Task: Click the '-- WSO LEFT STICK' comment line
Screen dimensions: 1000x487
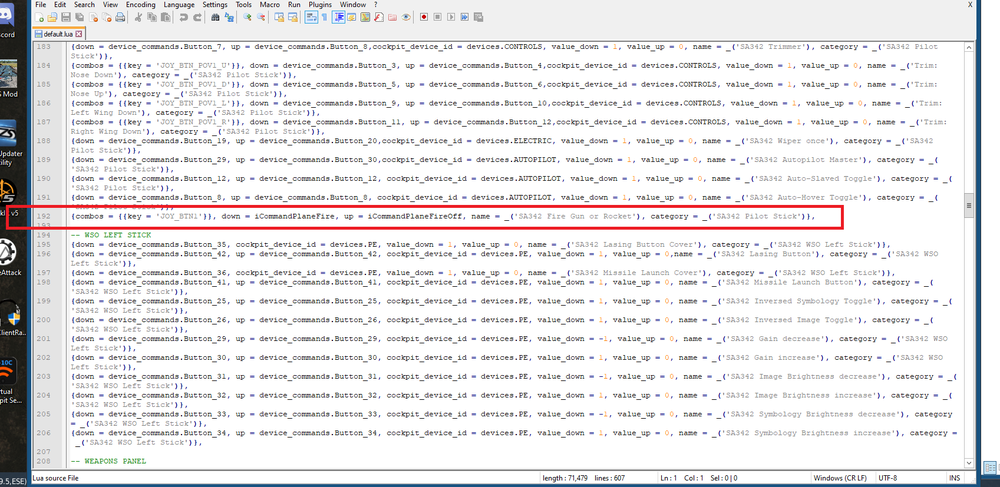Action: click(111, 235)
